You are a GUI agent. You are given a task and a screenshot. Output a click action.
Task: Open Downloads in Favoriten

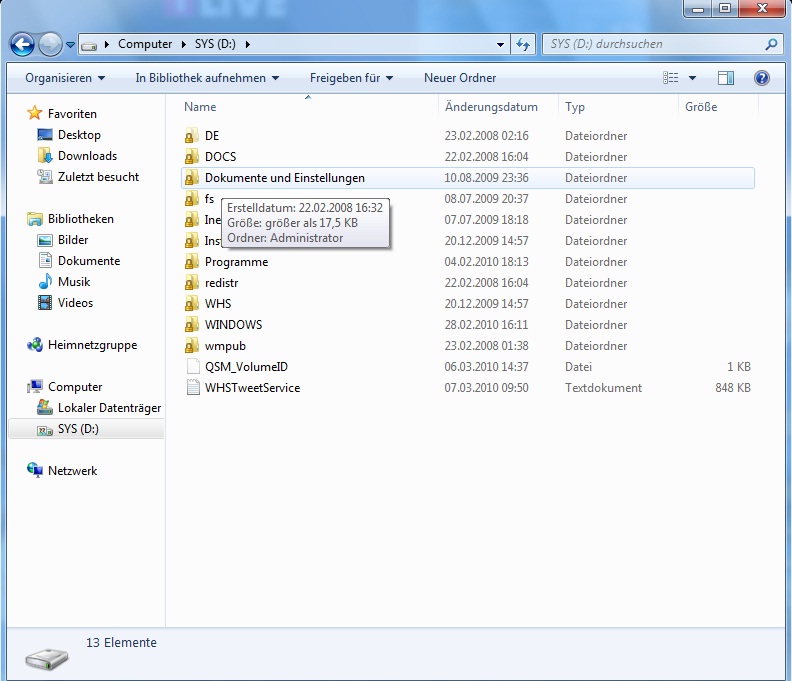click(x=87, y=156)
